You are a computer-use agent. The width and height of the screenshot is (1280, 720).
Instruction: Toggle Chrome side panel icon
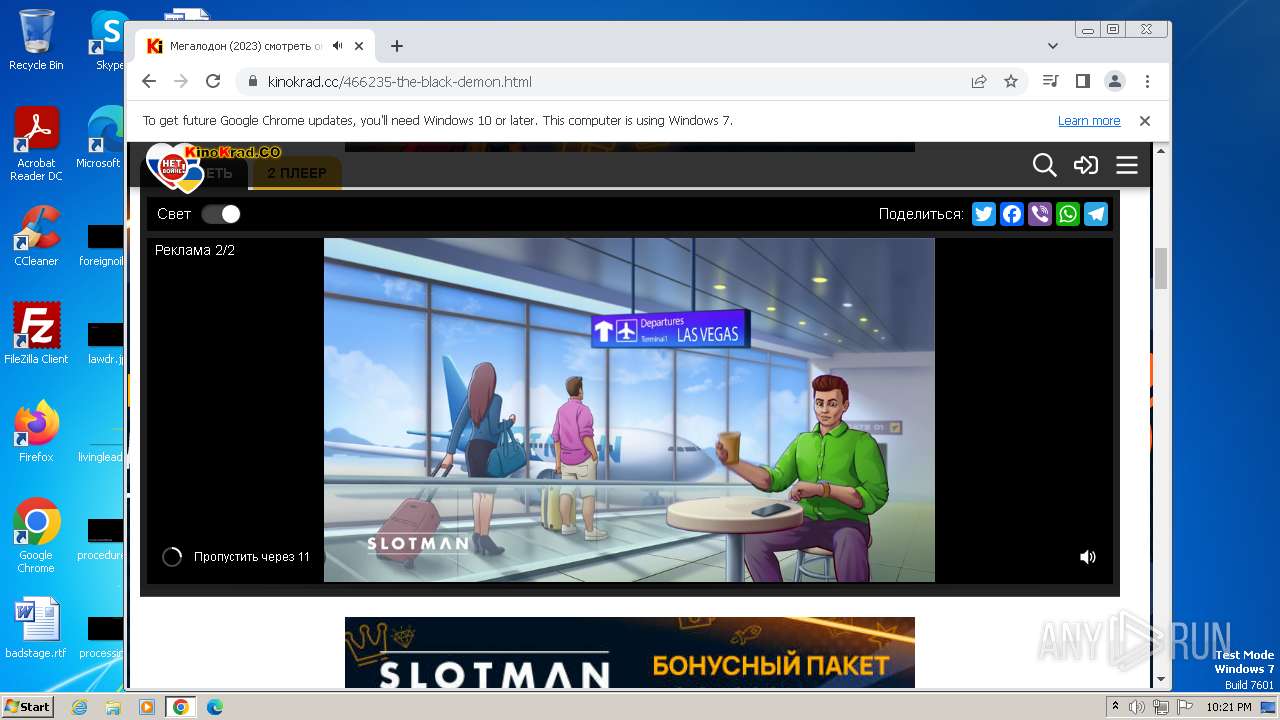click(x=1082, y=81)
